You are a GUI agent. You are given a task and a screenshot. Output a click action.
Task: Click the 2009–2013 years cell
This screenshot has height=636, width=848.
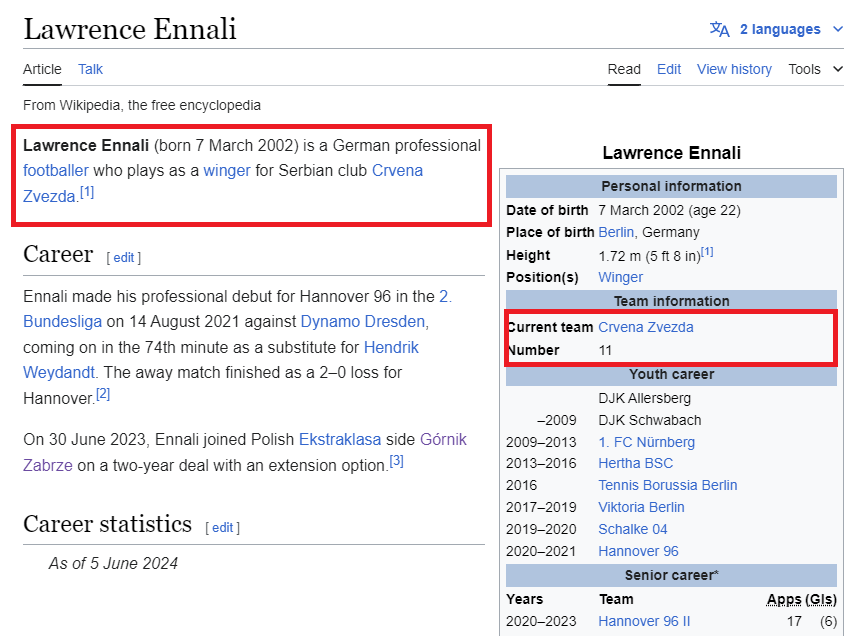[541, 442]
